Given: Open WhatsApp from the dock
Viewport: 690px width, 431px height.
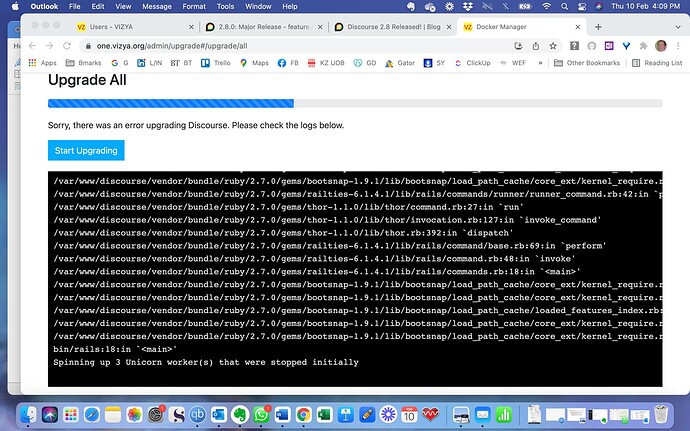Looking at the screenshot, I should 261,414.
